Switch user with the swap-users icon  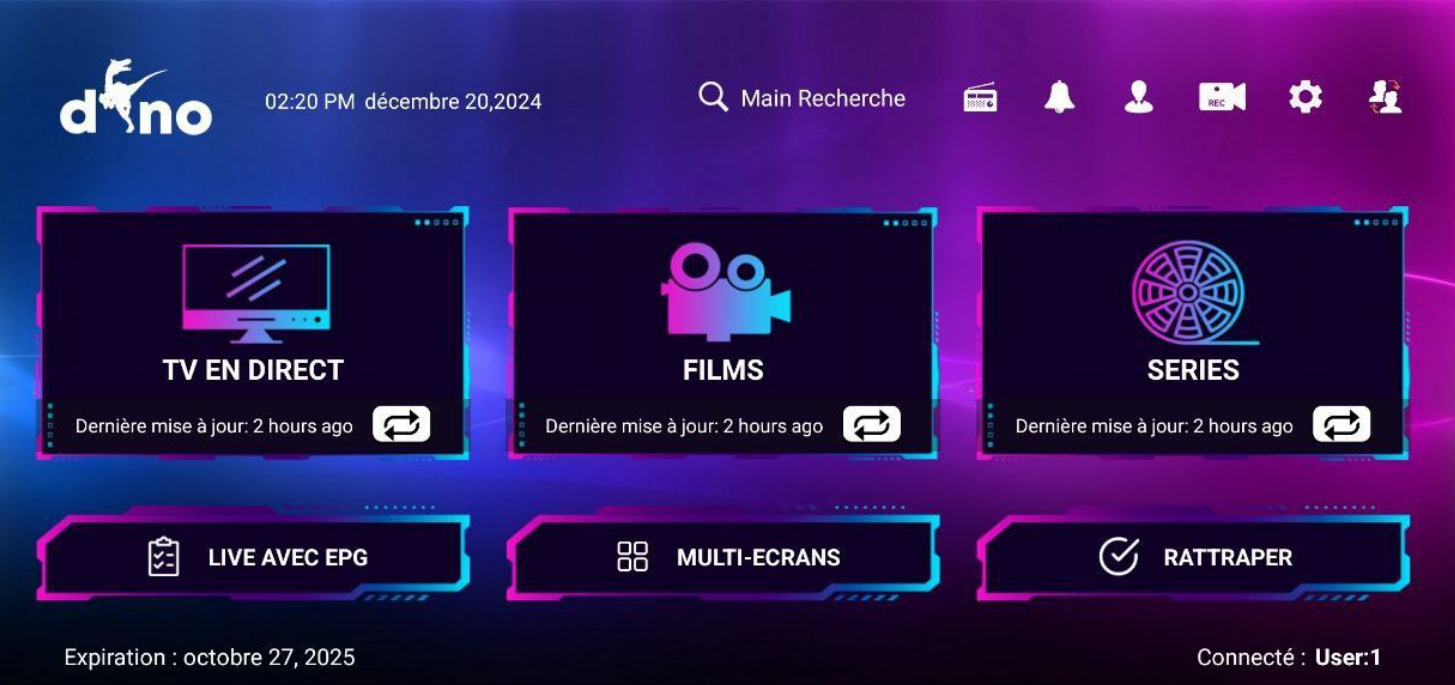point(1385,97)
